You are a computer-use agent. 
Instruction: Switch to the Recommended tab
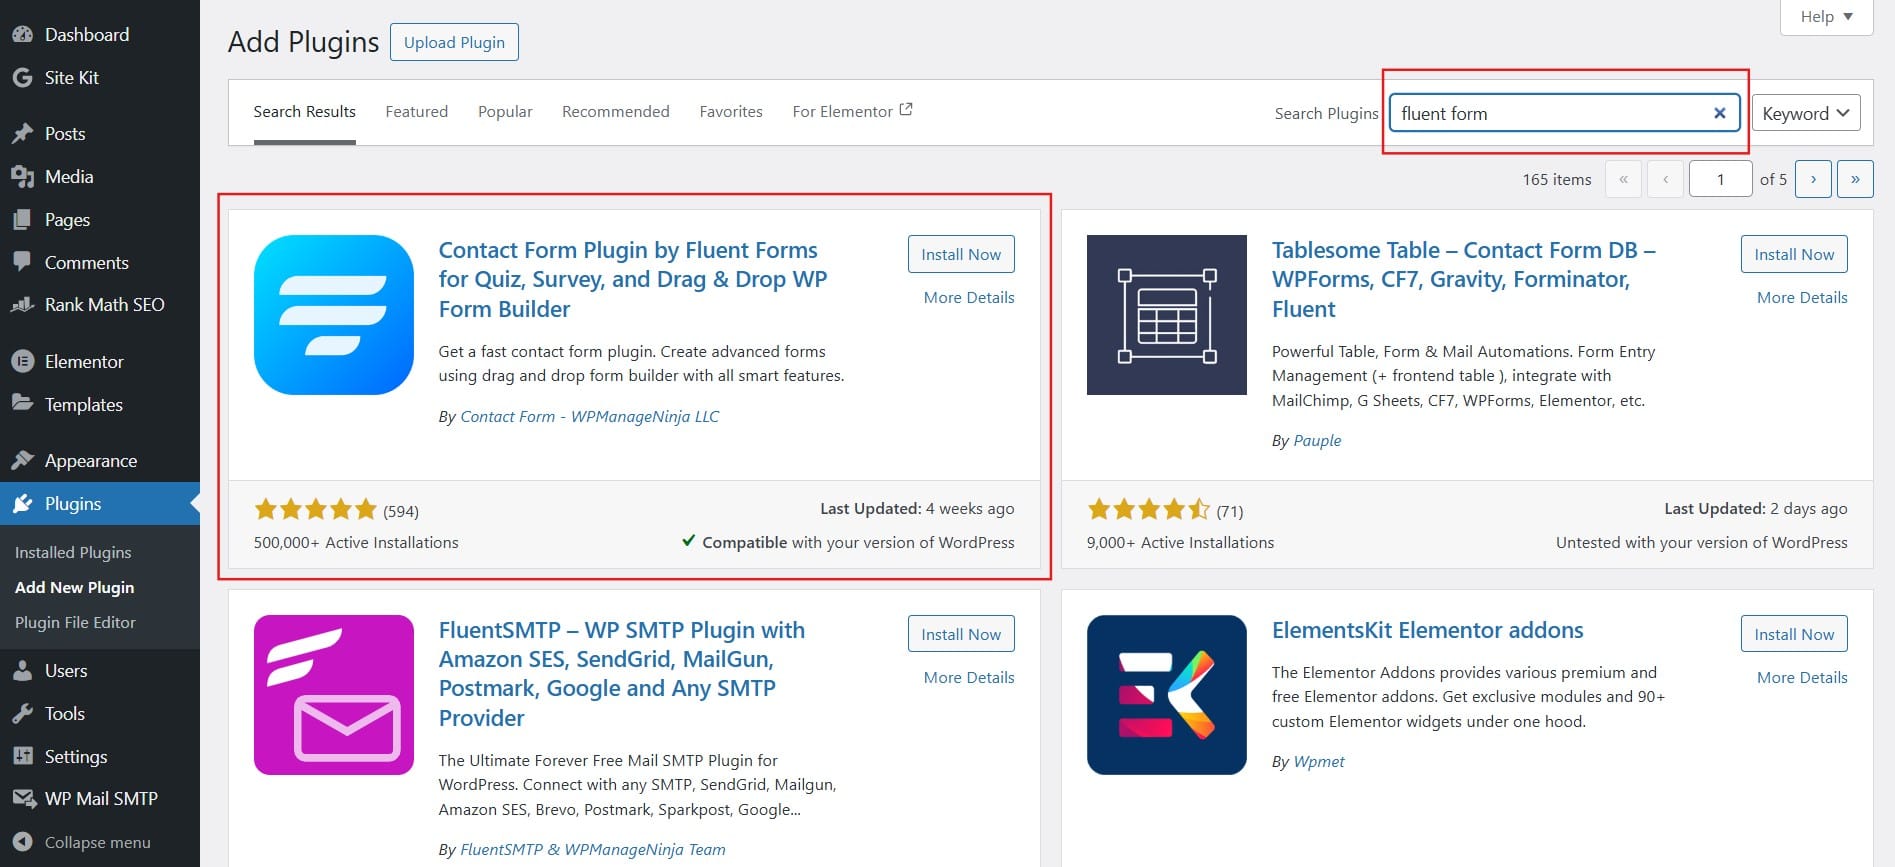point(616,112)
